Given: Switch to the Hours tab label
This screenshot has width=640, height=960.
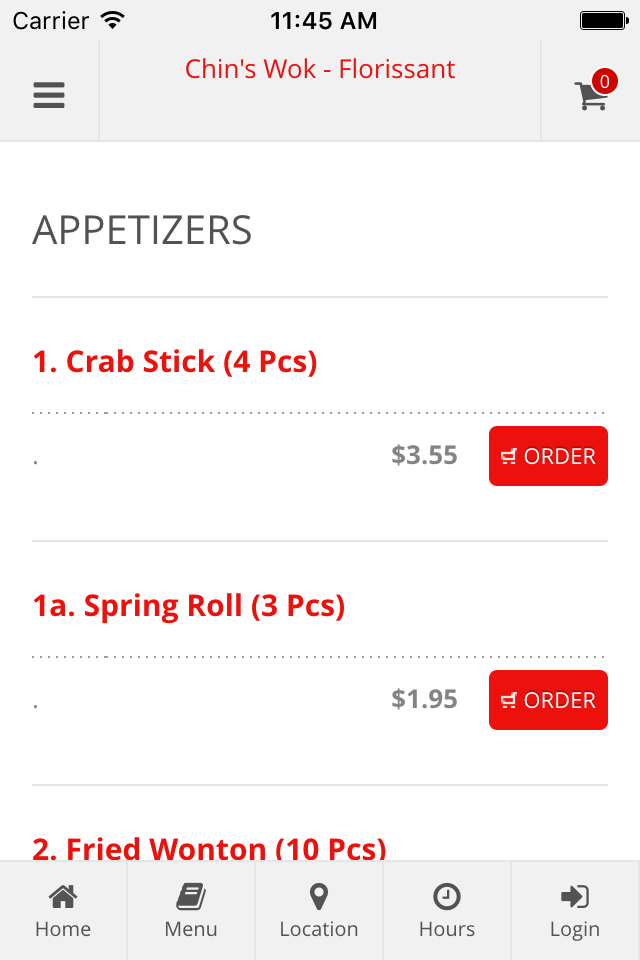Looking at the screenshot, I should (x=446, y=929).
